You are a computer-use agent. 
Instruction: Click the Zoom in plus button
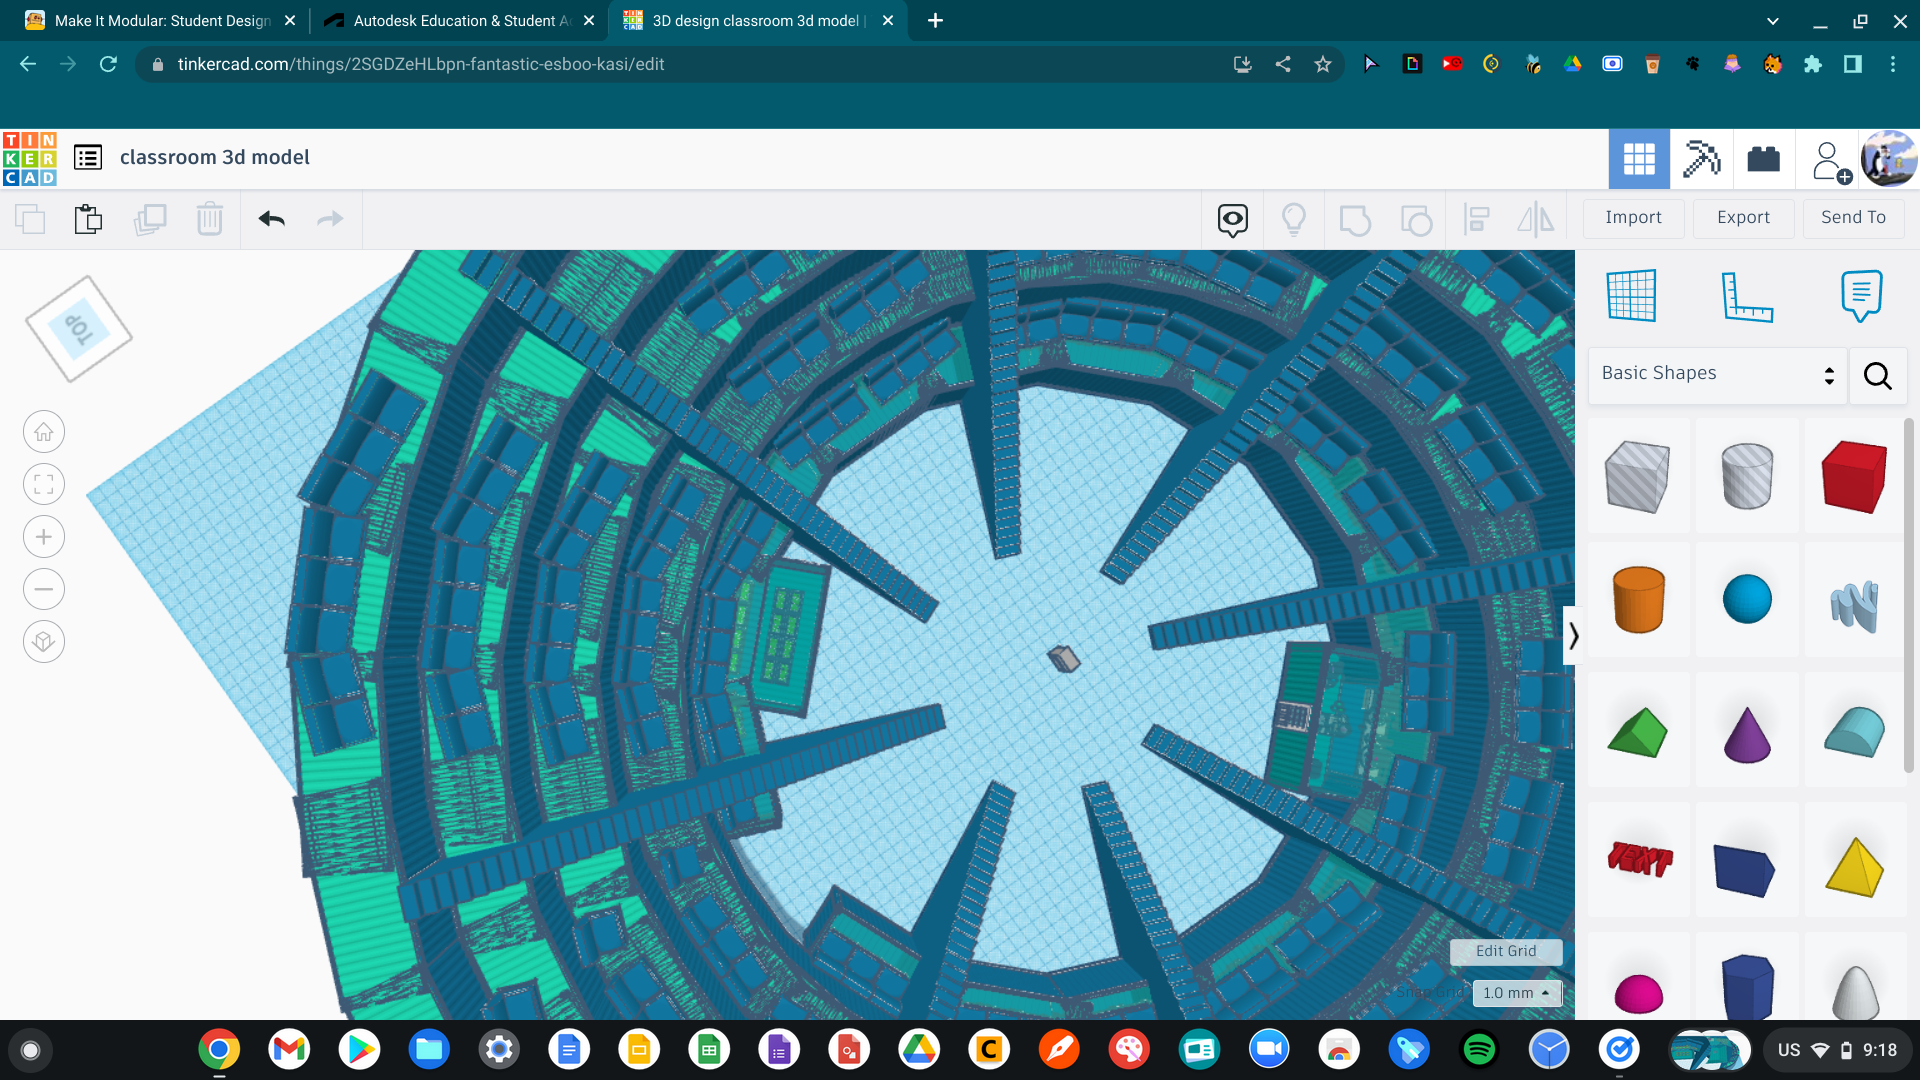pyautogui.click(x=44, y=537)
